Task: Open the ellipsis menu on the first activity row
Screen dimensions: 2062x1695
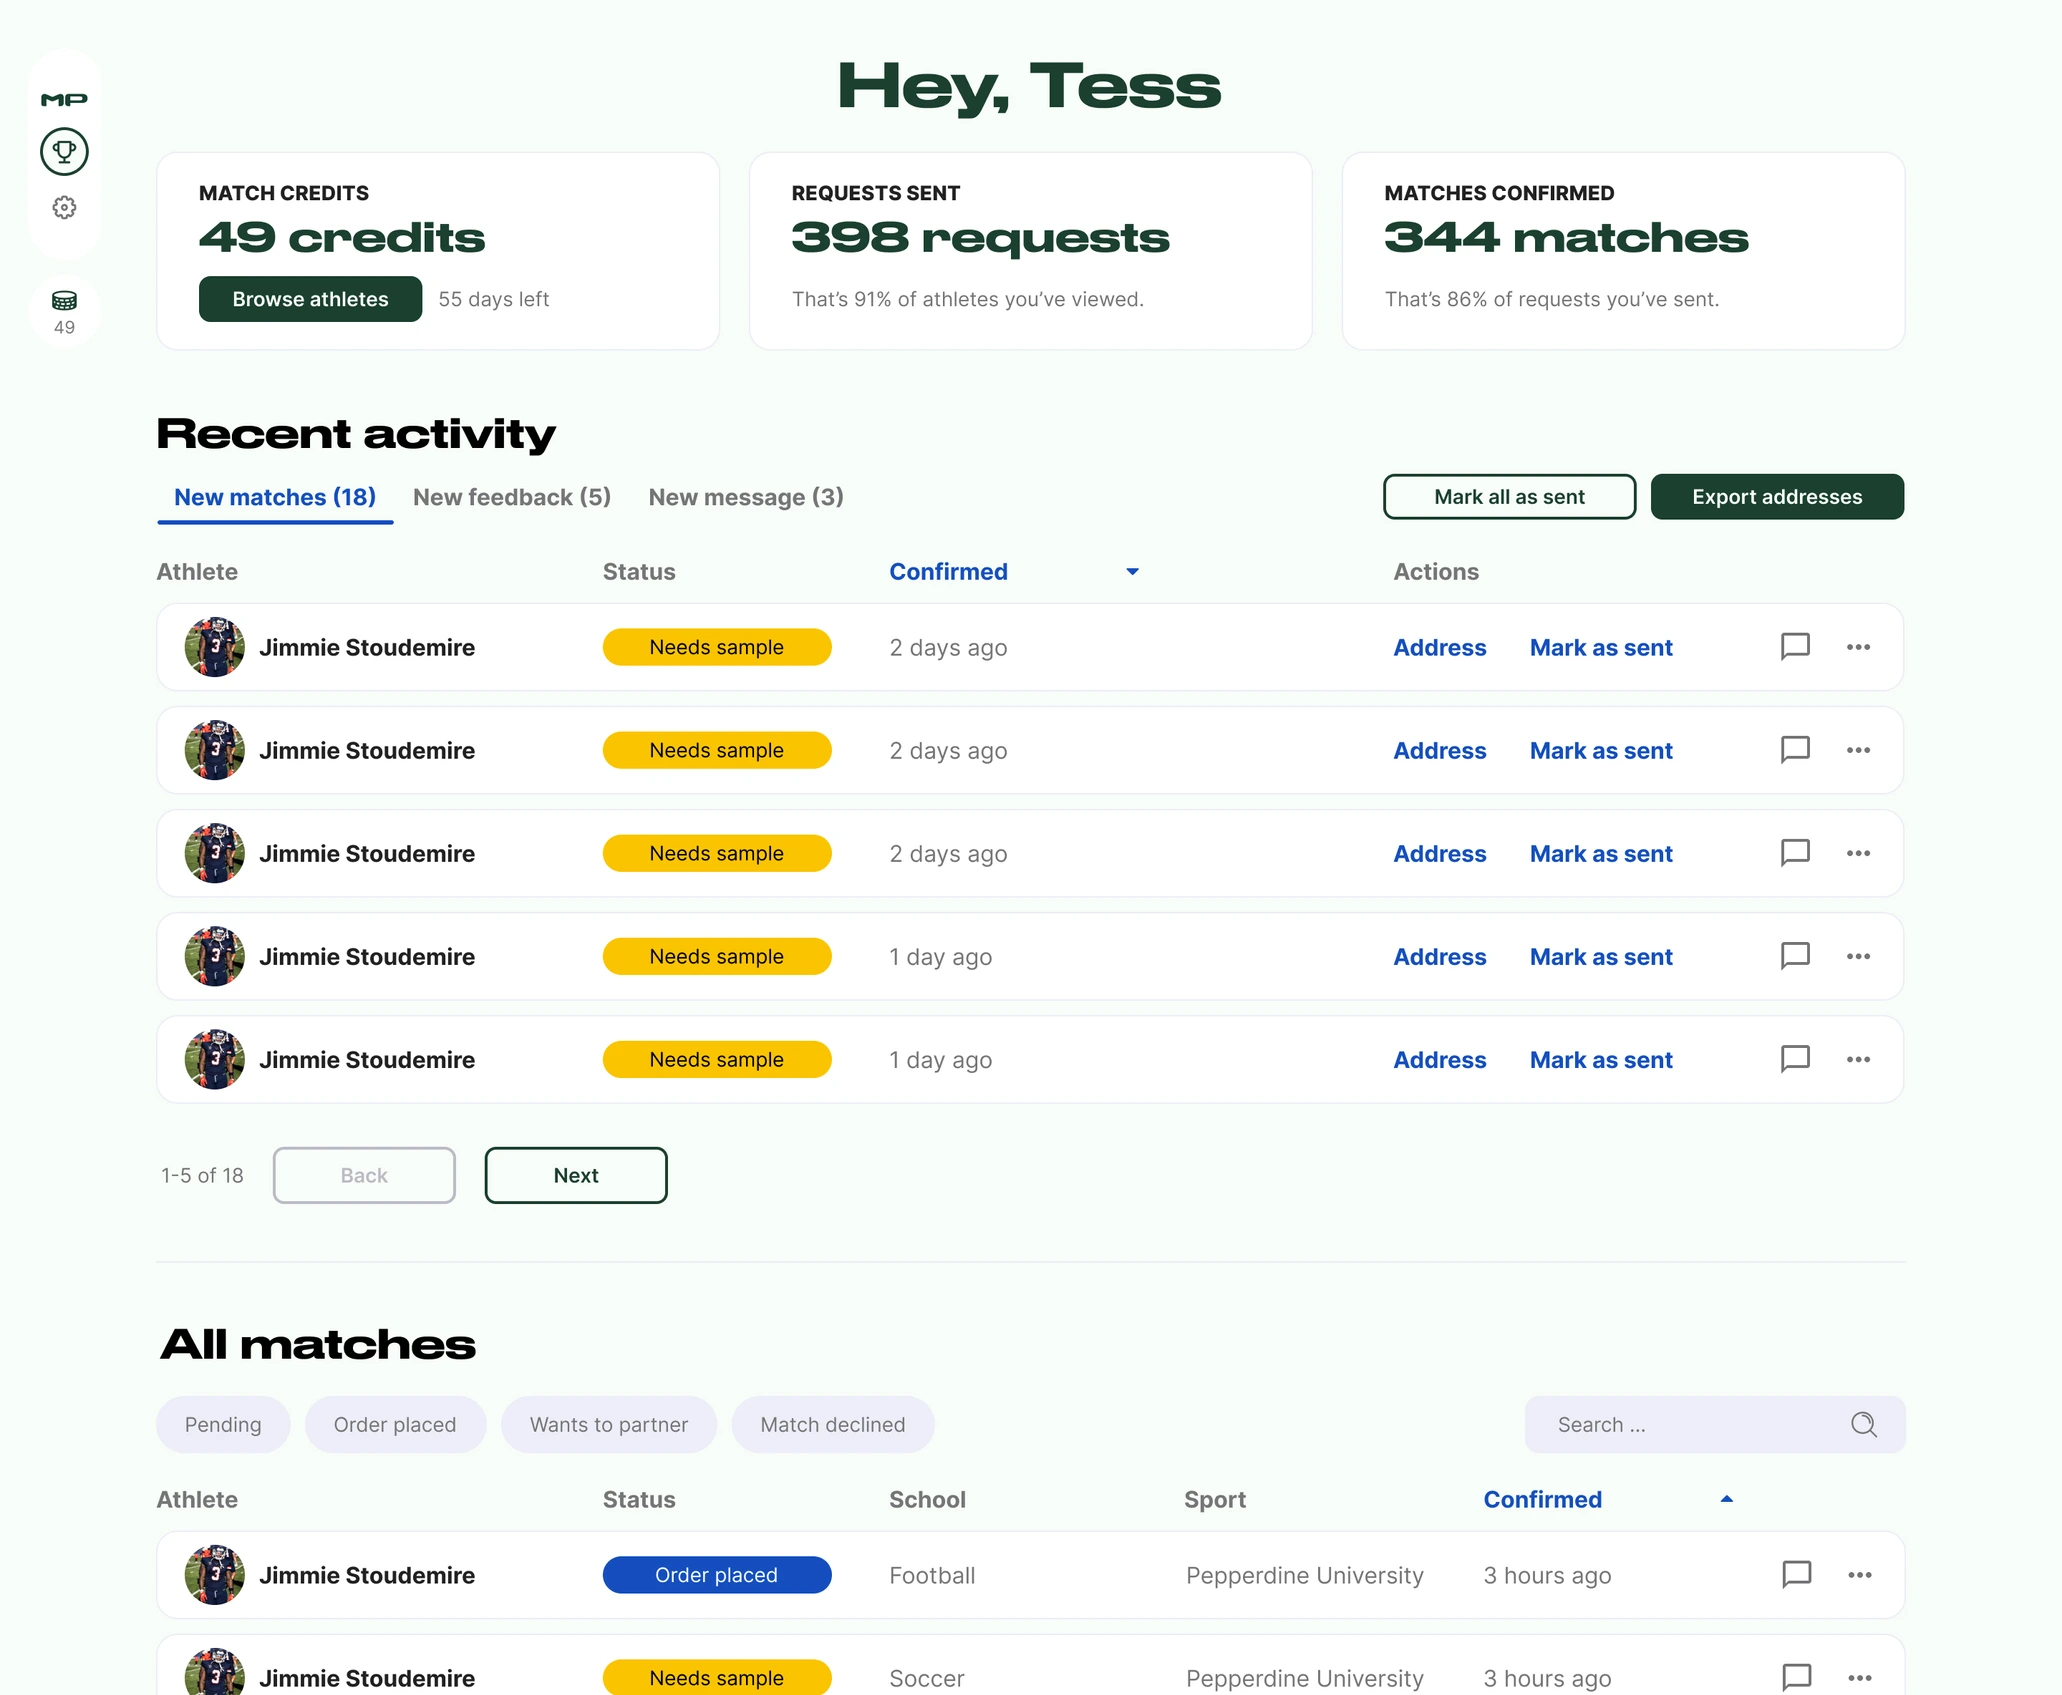Action: click(1858, 647)
